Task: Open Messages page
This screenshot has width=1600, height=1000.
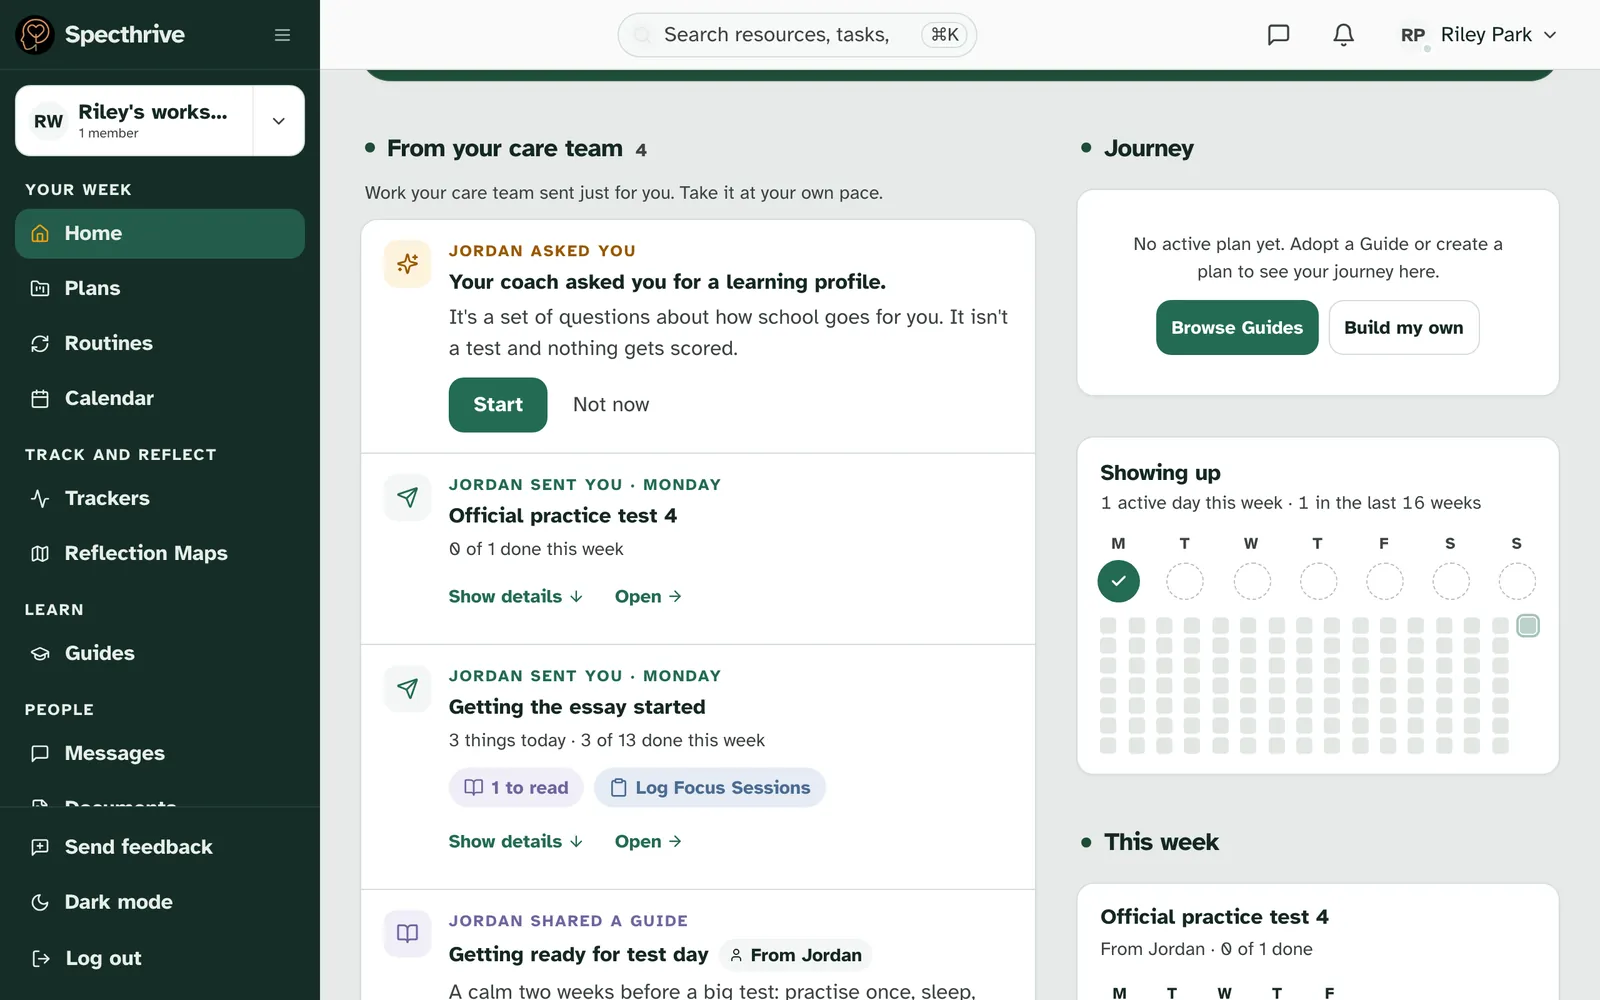Action: 160,753
